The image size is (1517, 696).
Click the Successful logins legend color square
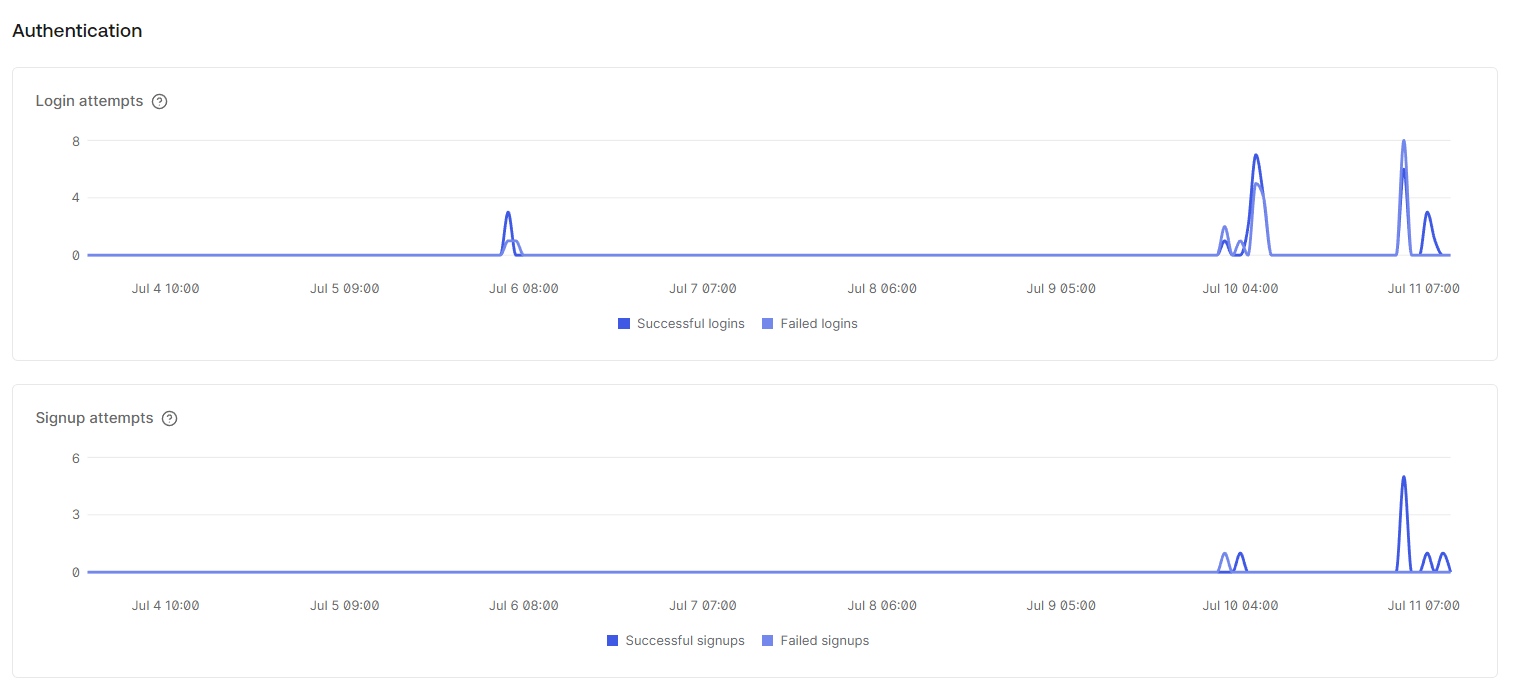[x=624, y=324]
